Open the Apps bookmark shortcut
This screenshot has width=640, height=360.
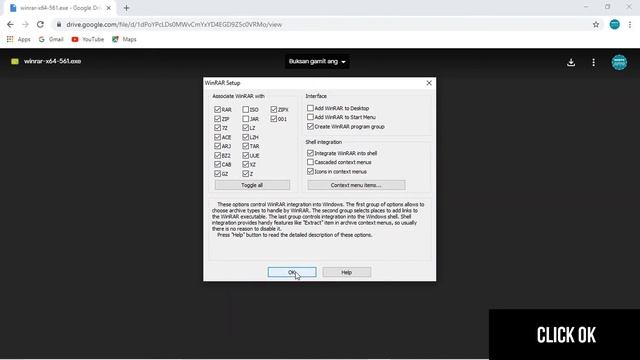19,39
